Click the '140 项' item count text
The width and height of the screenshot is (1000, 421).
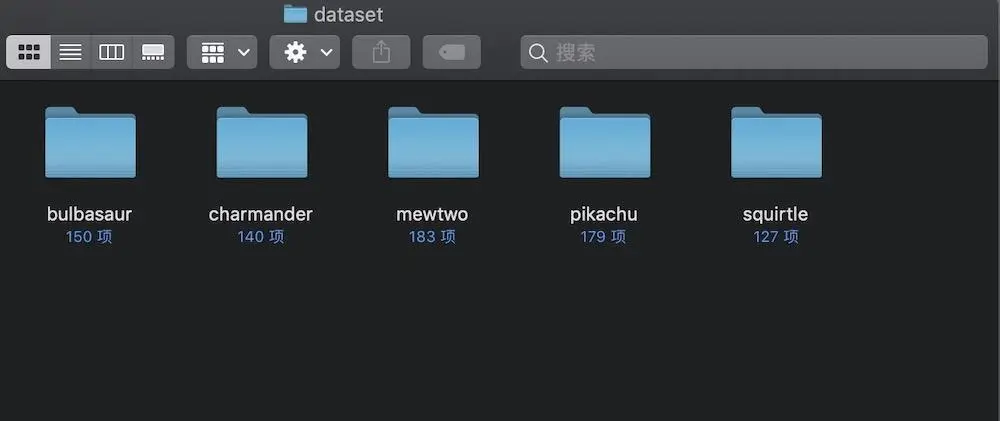[x=261, y=237]
